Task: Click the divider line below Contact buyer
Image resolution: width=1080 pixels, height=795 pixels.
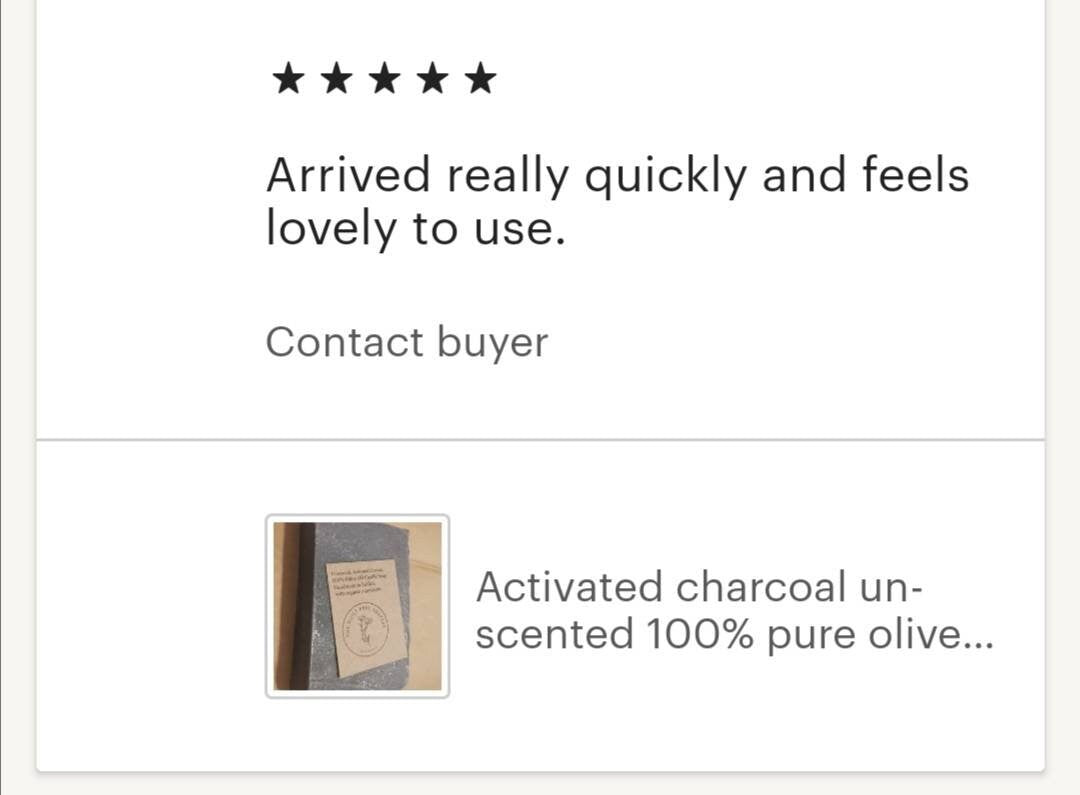Action: point(540,439)
